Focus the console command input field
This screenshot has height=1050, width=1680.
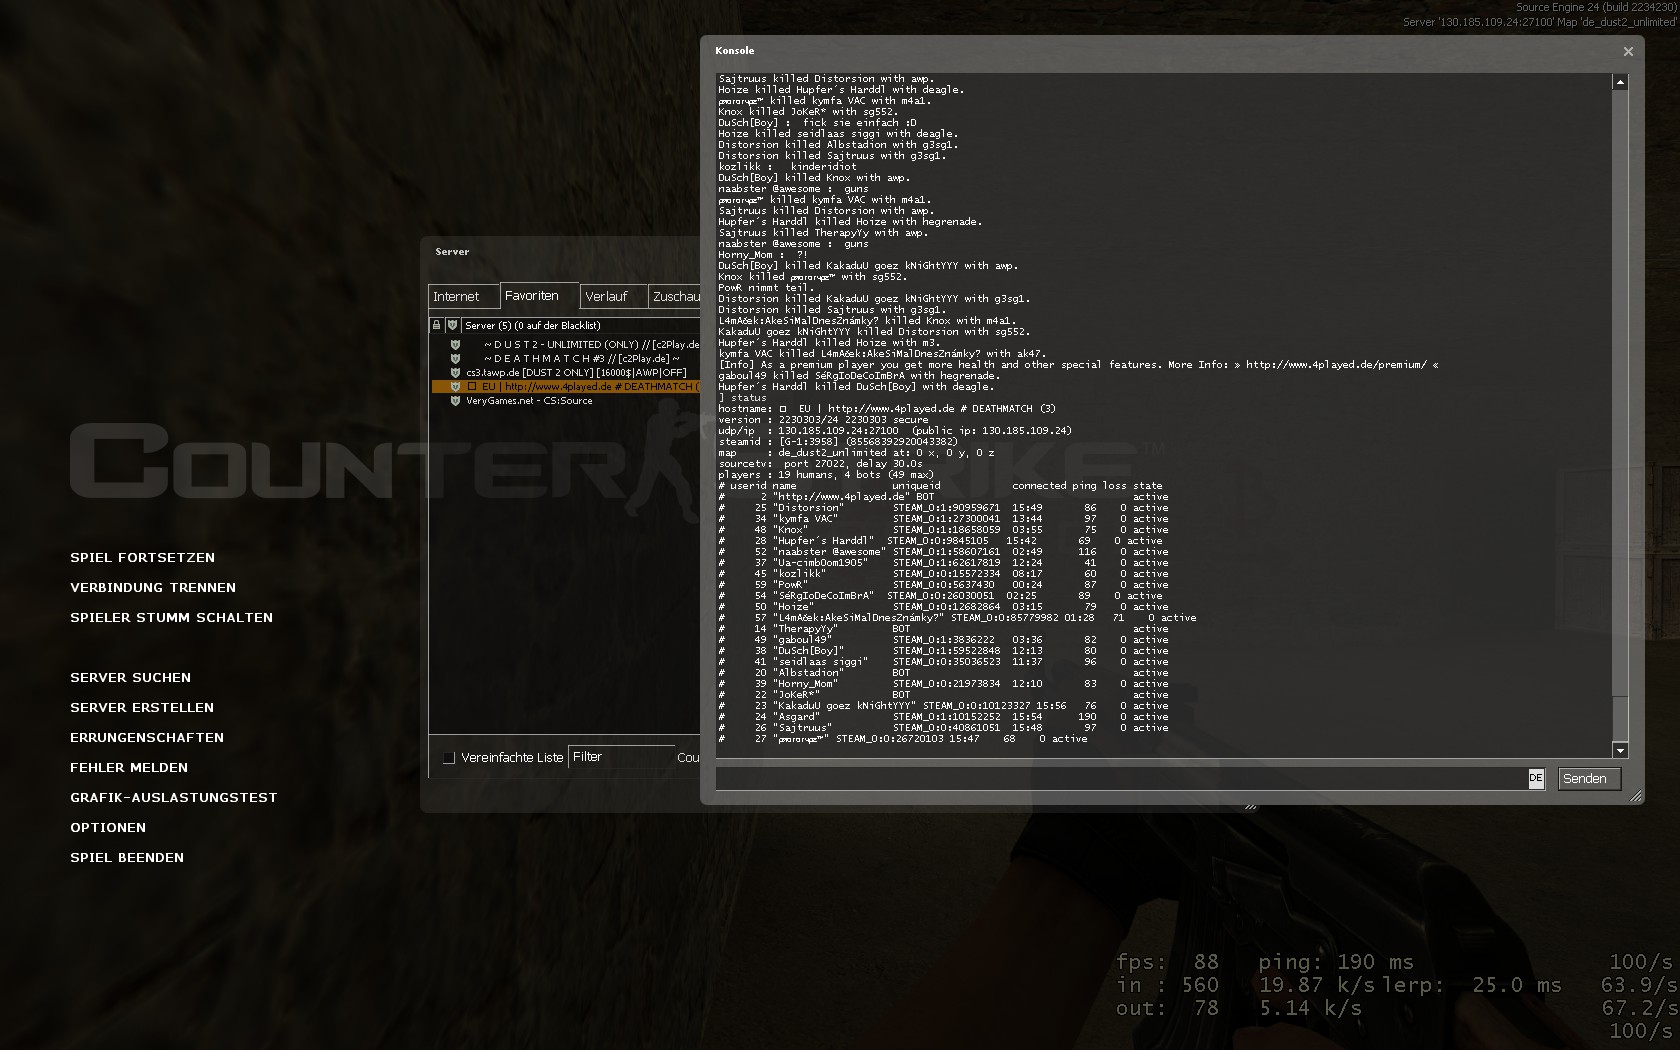click(x=1122, y=778)
